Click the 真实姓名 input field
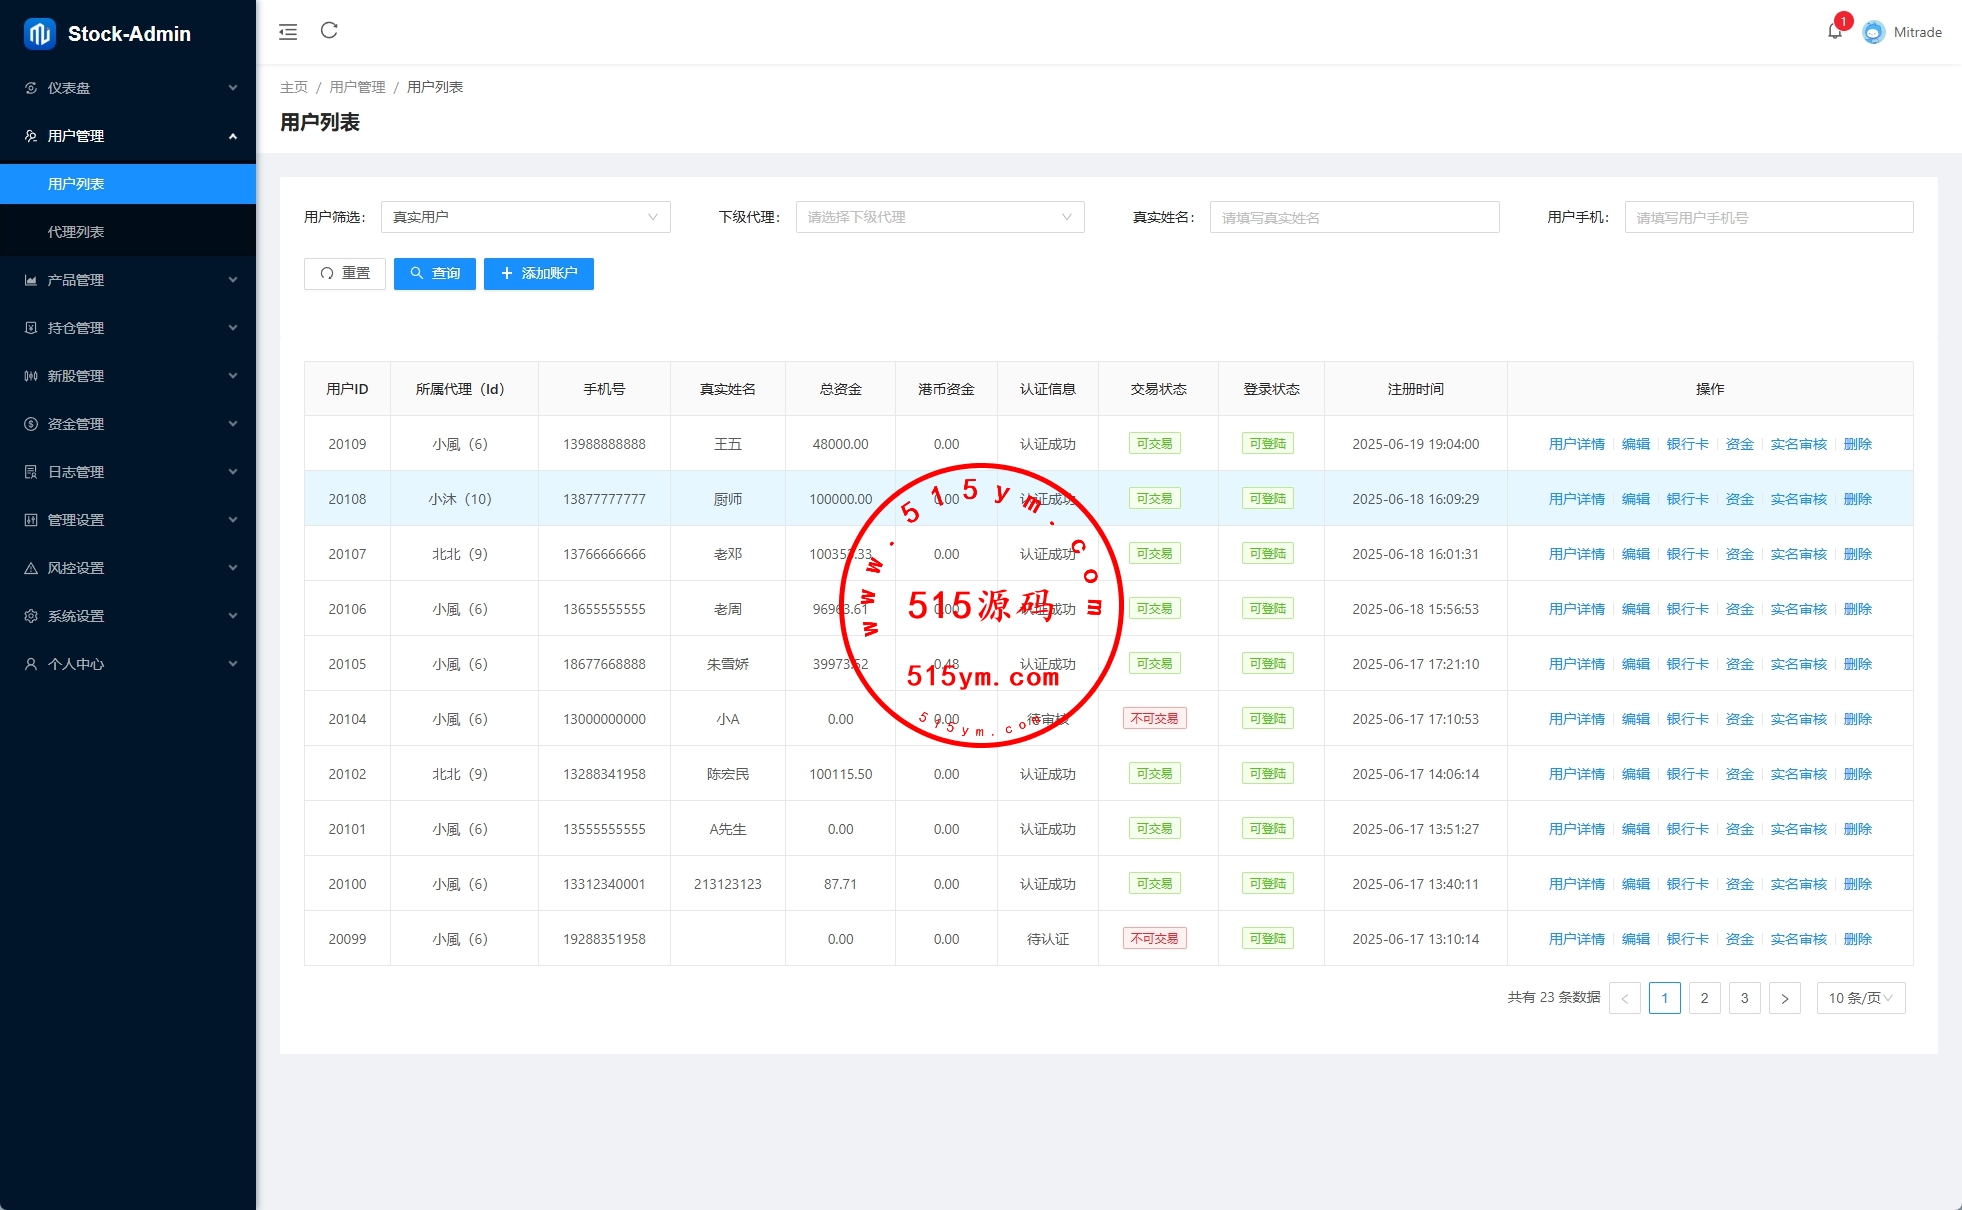This screenshot has width=1962, height=1210. [x=1354, y=217]
